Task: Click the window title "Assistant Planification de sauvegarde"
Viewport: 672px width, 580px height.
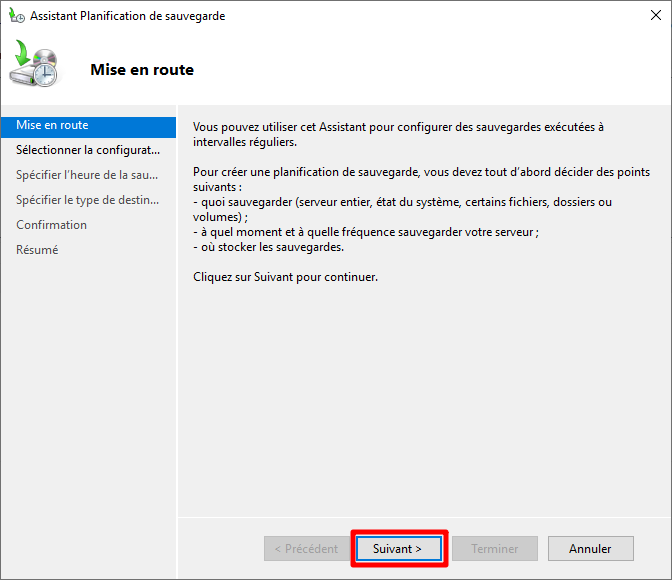Action: pos(127,16)
